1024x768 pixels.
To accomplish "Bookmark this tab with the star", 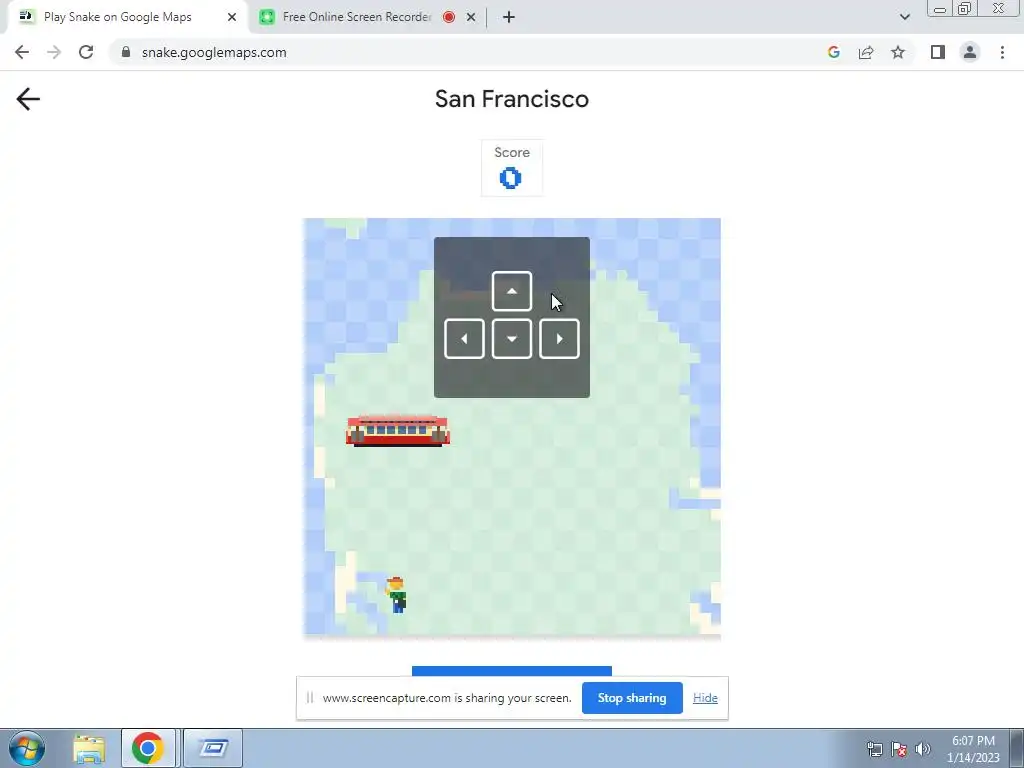I will tap(898, 52).
